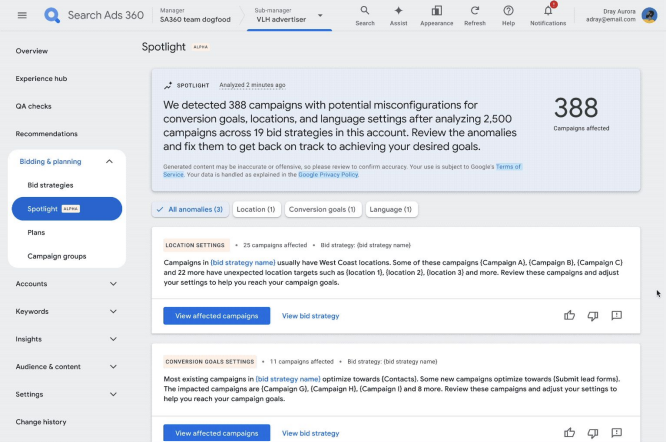Thumbs up the Location Settings anomaly
Image resolution: width=666 pixels, height=442 pixels.
tap(569, 315)
